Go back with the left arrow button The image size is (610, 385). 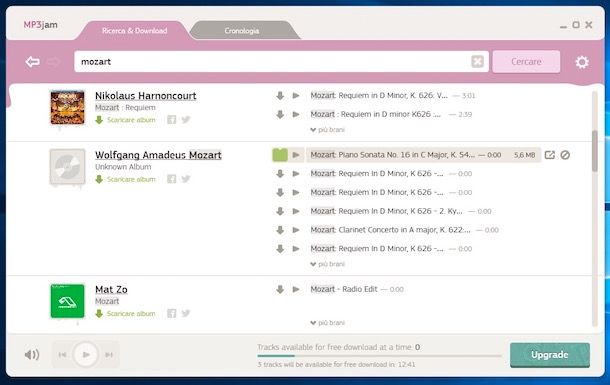click(32, 61)
